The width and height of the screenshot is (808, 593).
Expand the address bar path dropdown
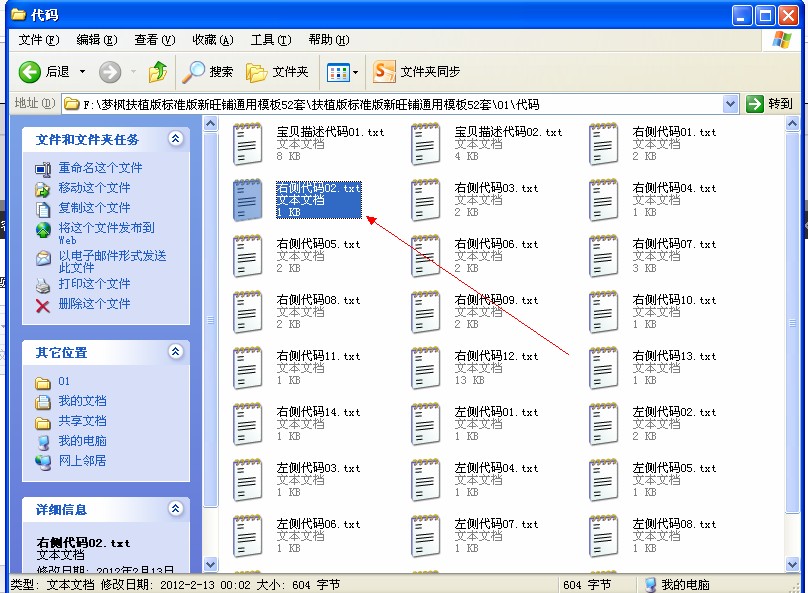coord(730,103)
